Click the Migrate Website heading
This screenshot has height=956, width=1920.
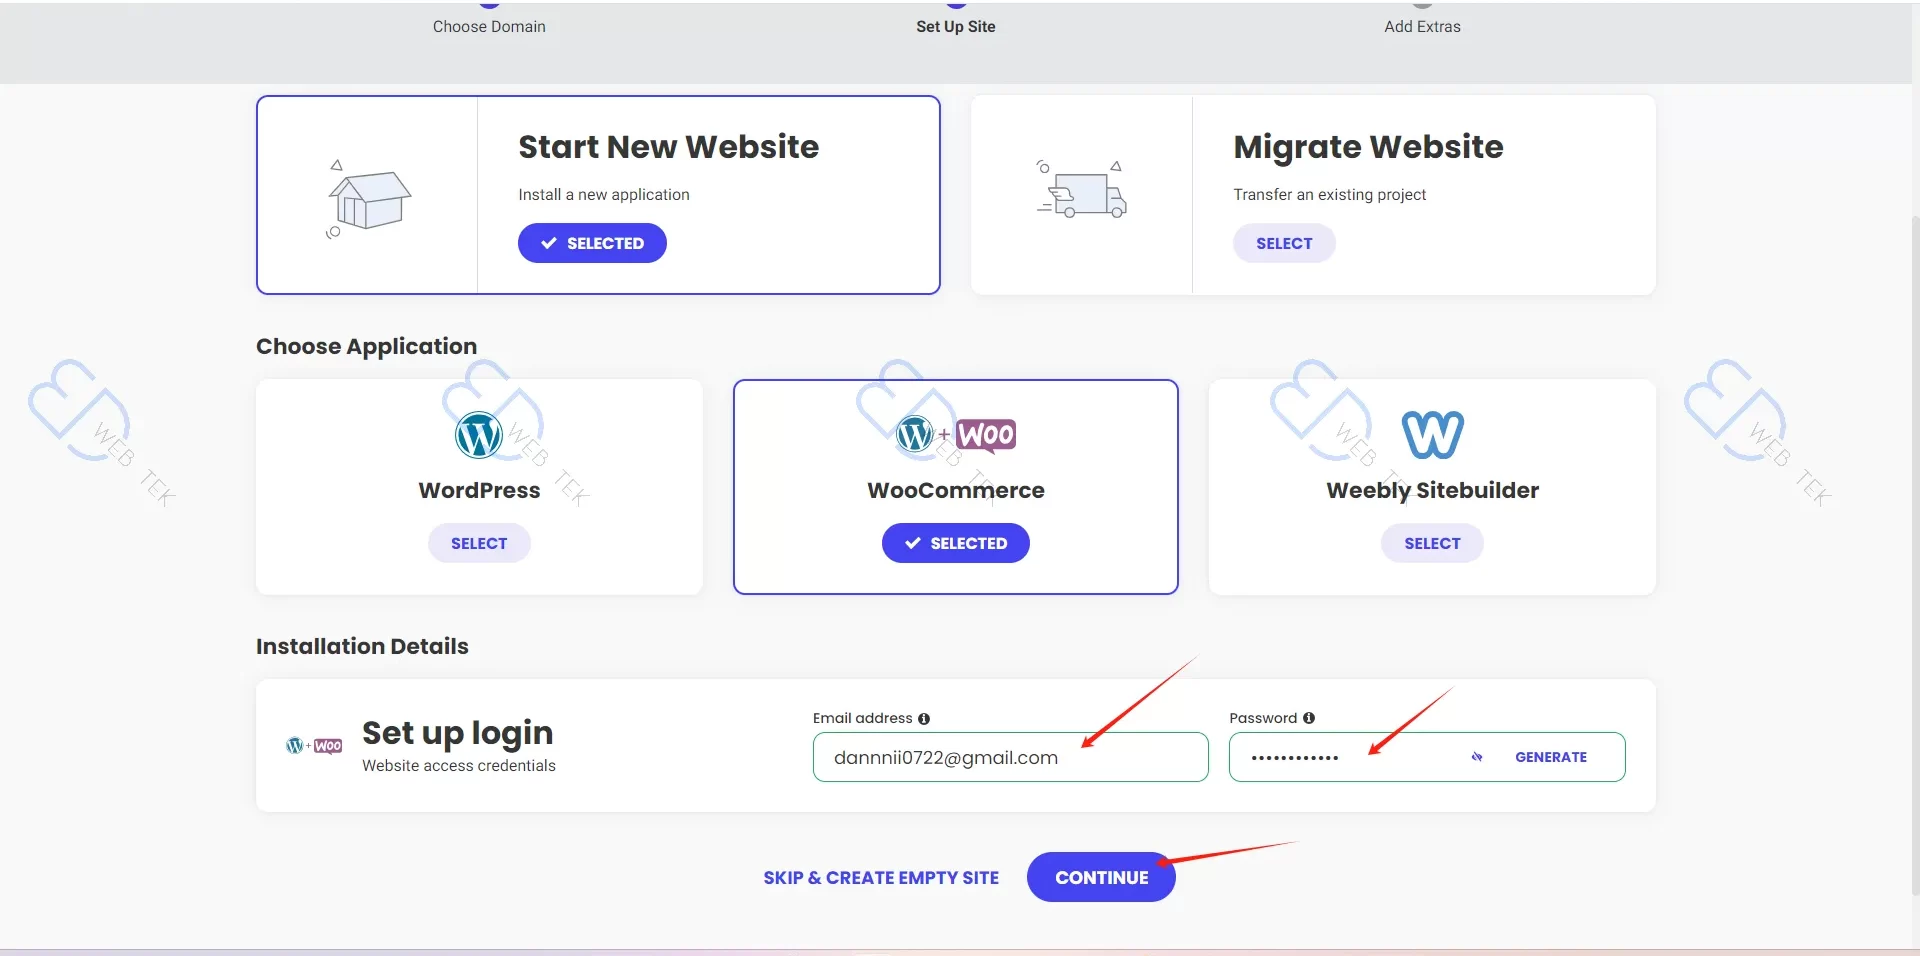coord(1368,147)
